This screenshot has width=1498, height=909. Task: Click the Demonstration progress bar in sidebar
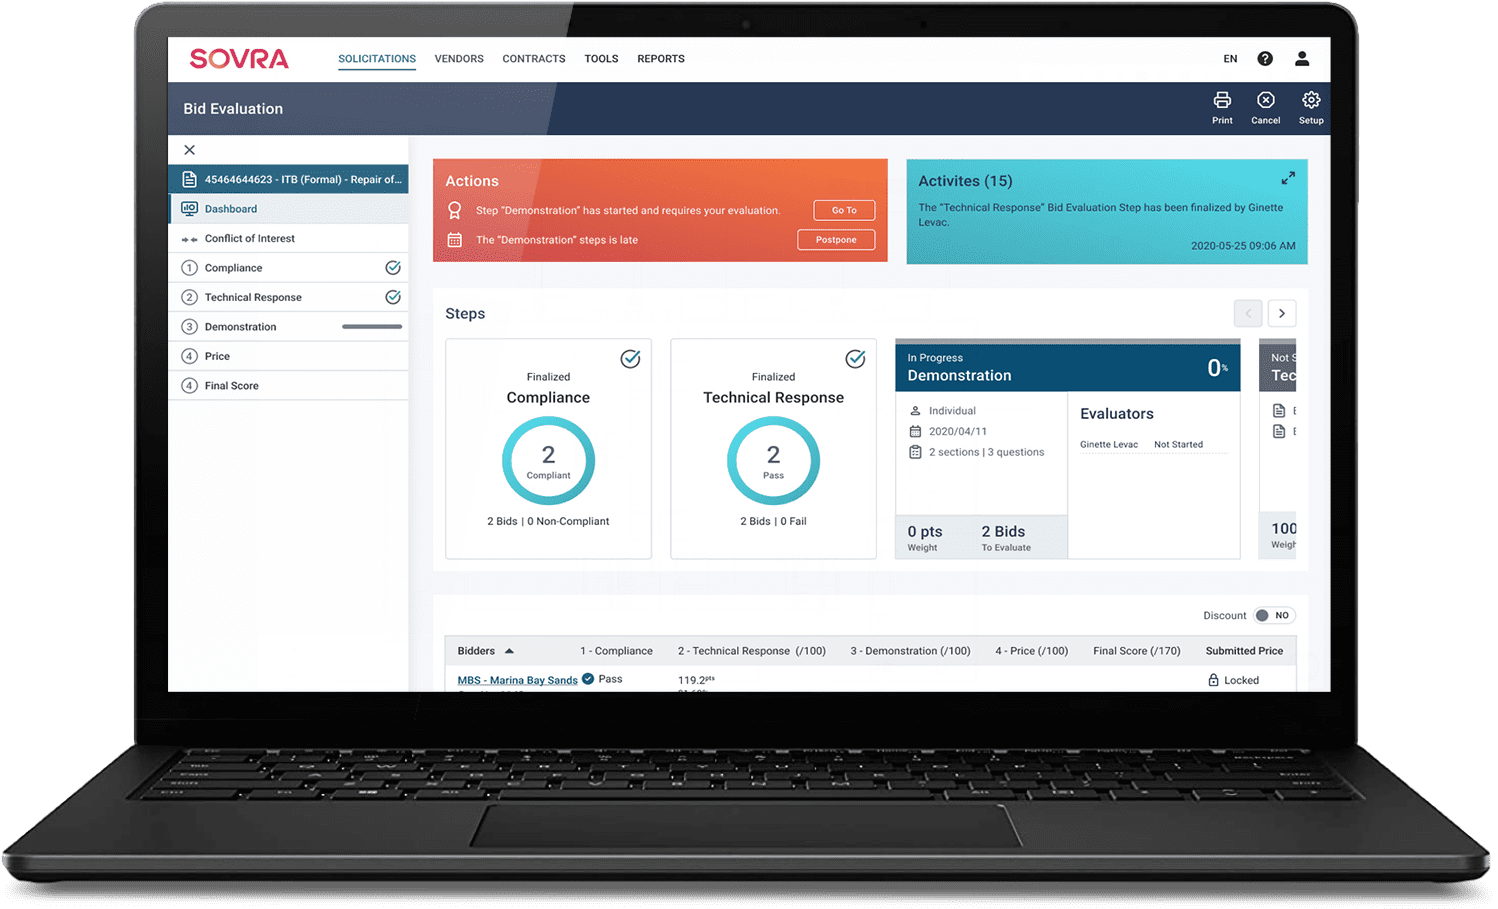tap(372, 327)
